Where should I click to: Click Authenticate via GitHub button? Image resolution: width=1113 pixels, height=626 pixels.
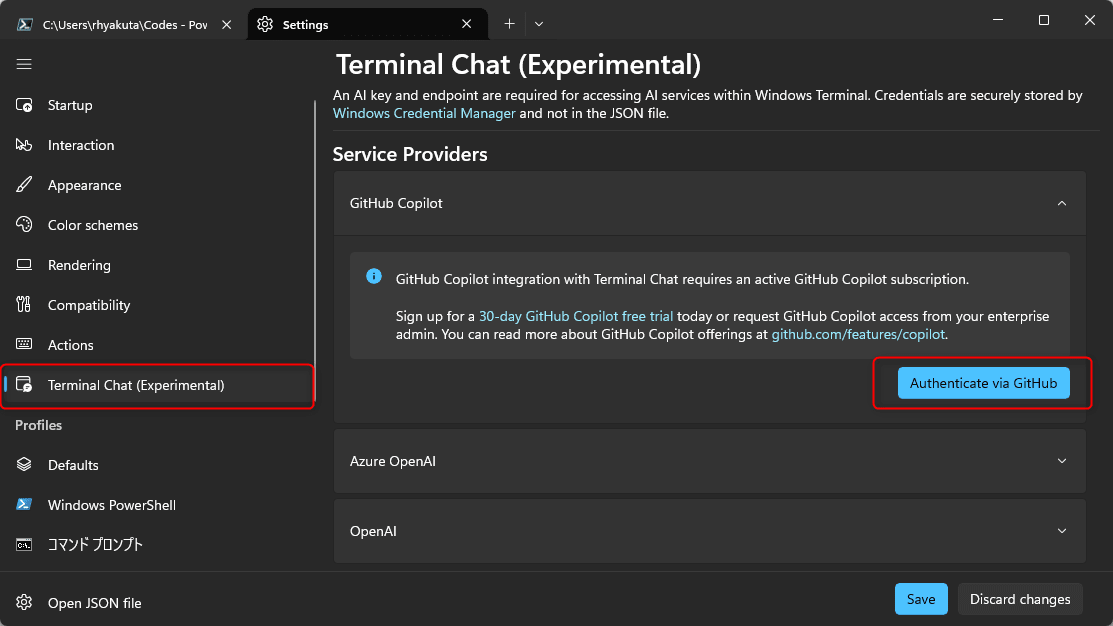(983, 383)
